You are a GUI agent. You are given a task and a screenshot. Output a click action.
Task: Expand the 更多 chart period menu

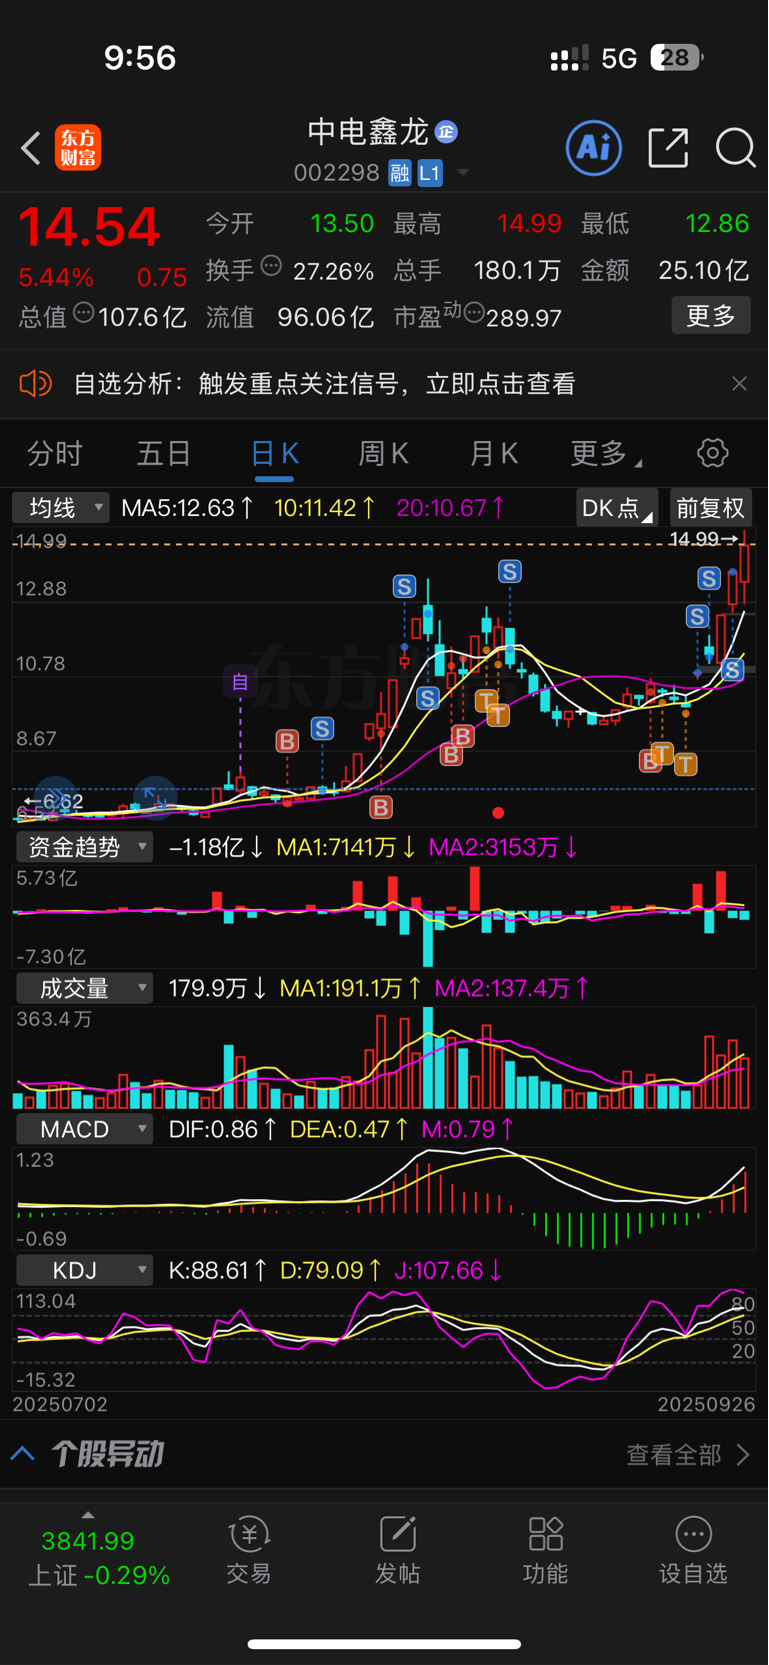(605, 454)
